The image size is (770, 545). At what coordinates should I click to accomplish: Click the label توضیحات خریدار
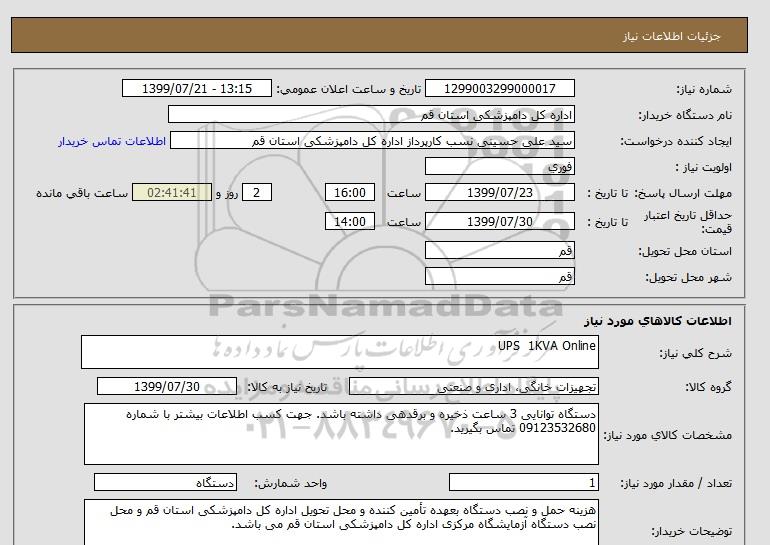click(x=691, y=531)
